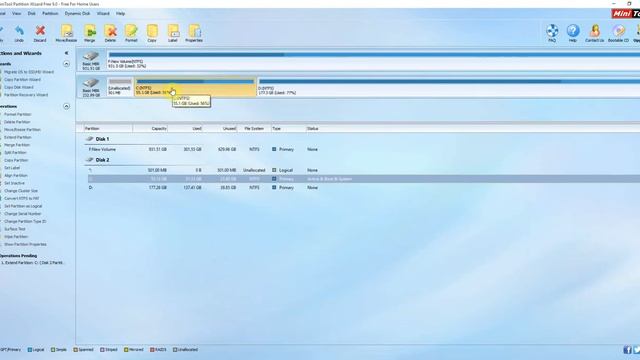Click the Help question mark icon
Image resolution: width=640 pixels, height=360 pixels.
[x=573, y=33]
